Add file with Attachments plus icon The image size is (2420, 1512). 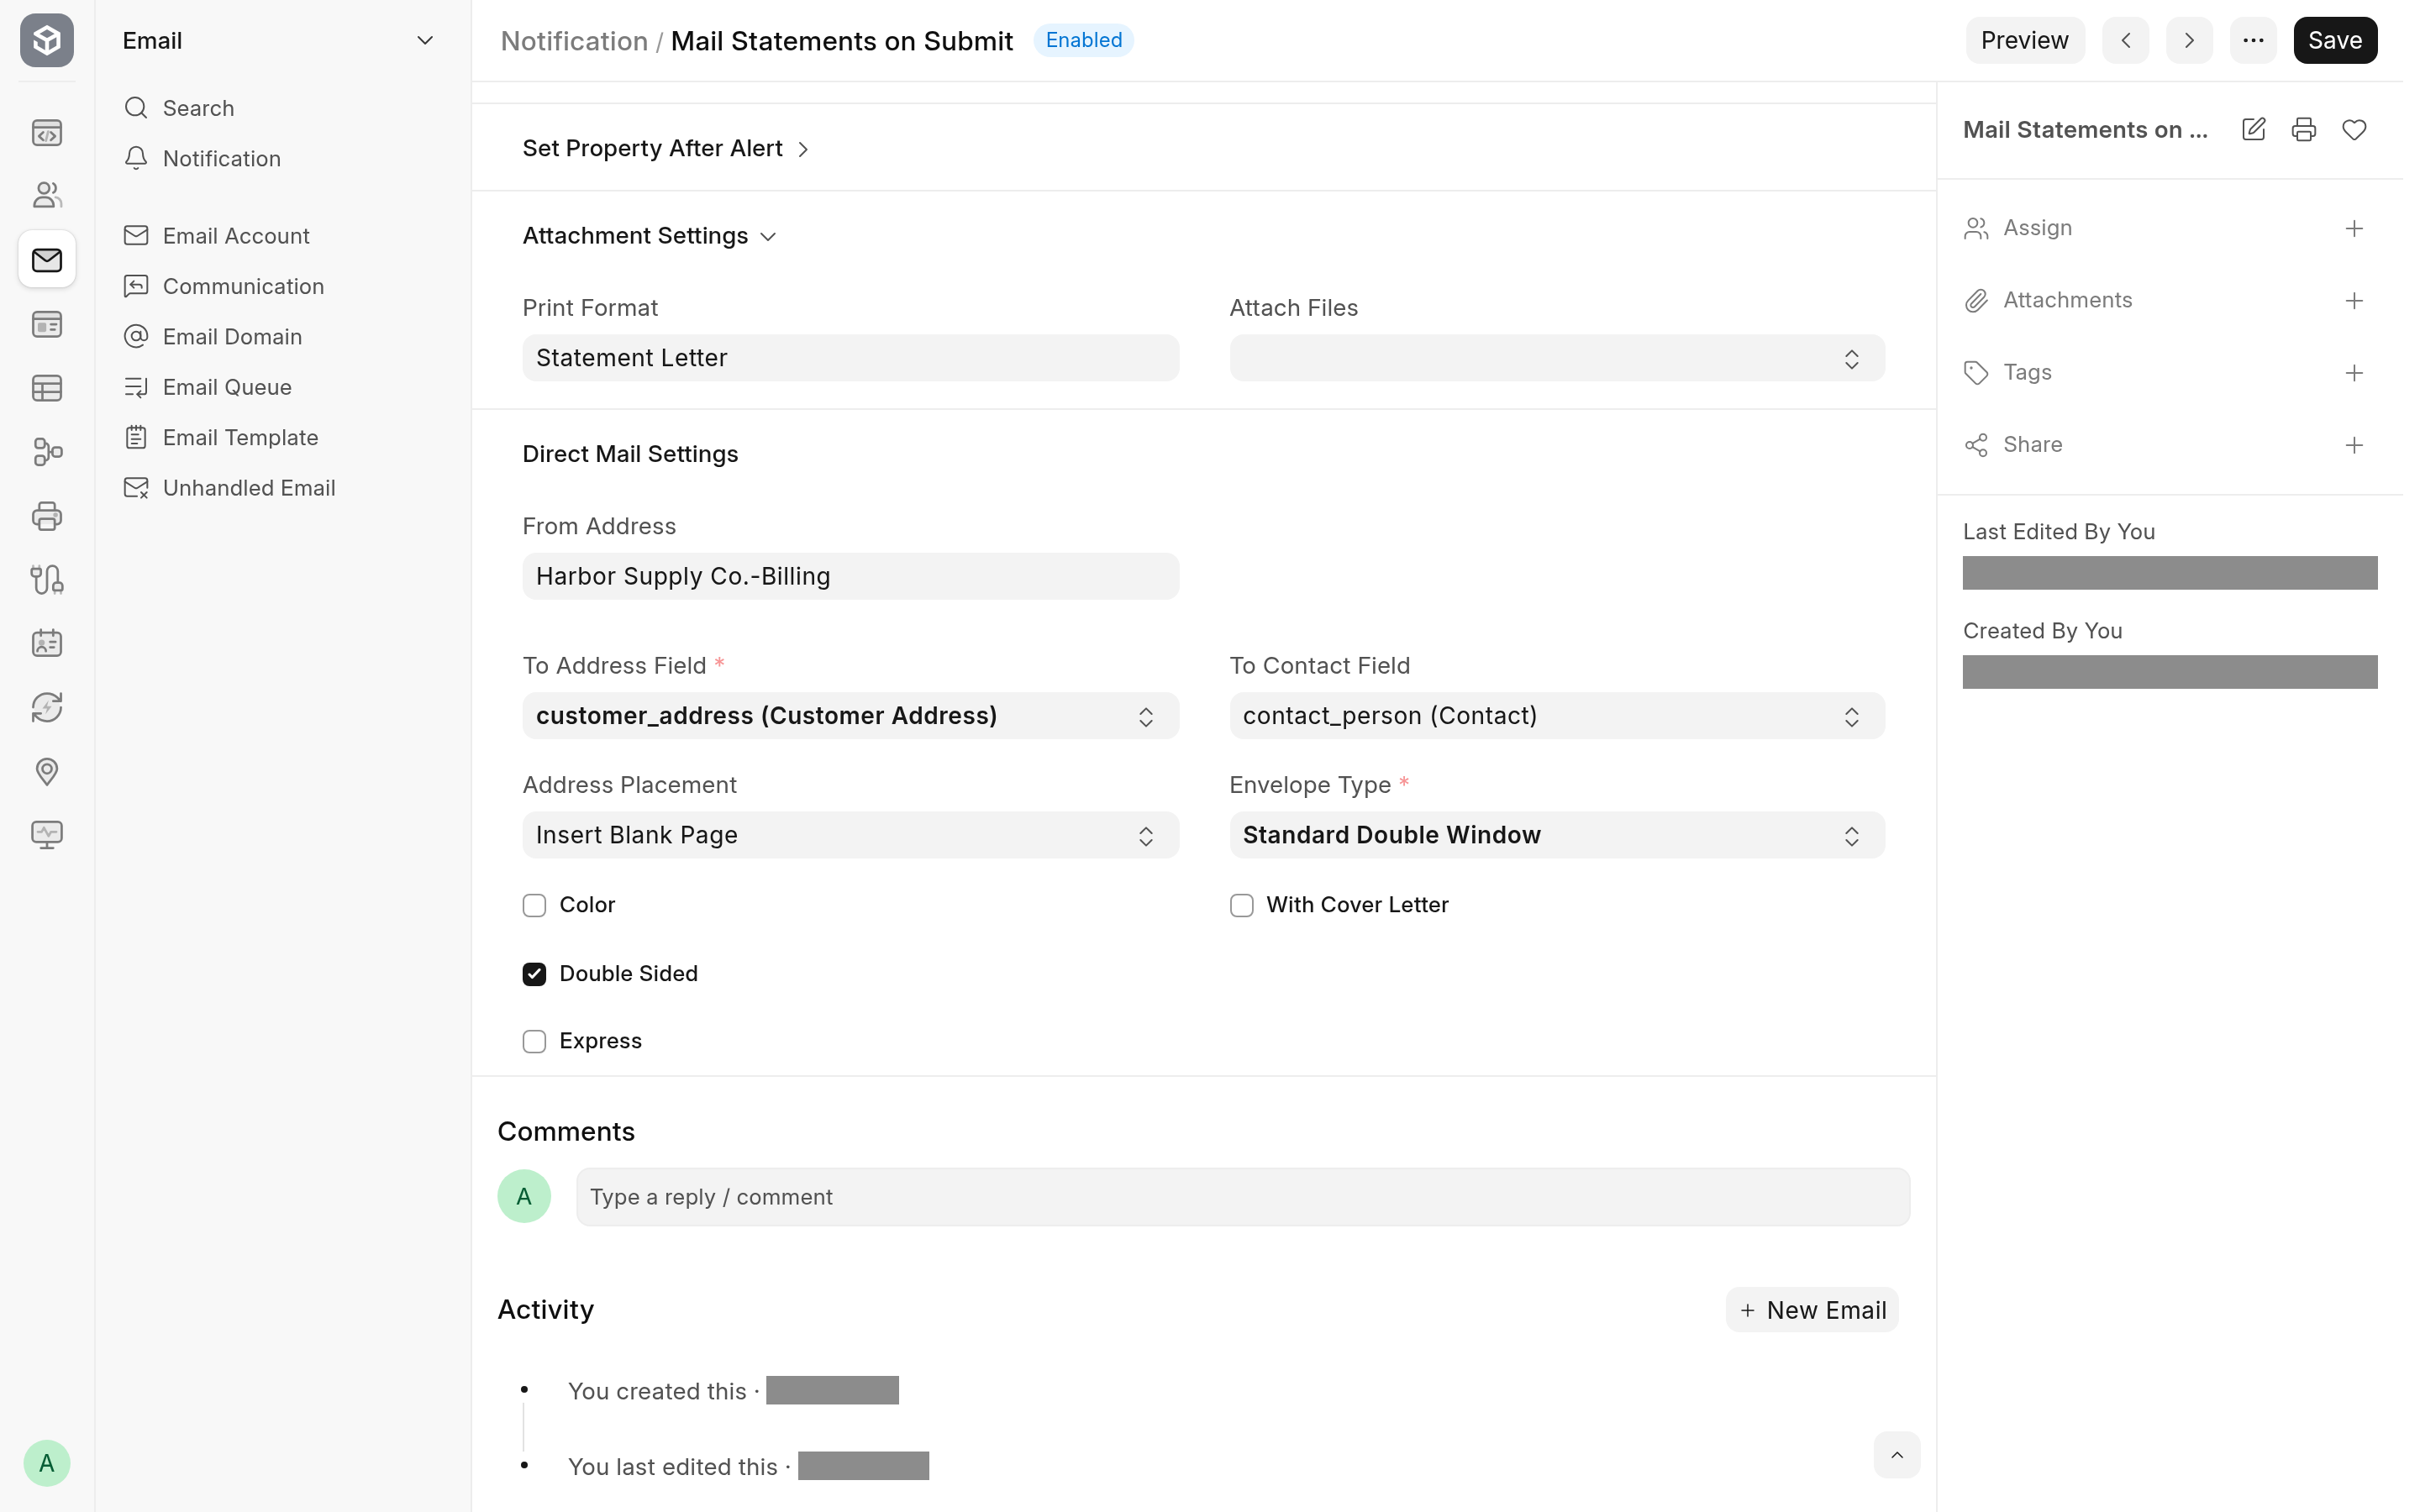[2354, 301]
